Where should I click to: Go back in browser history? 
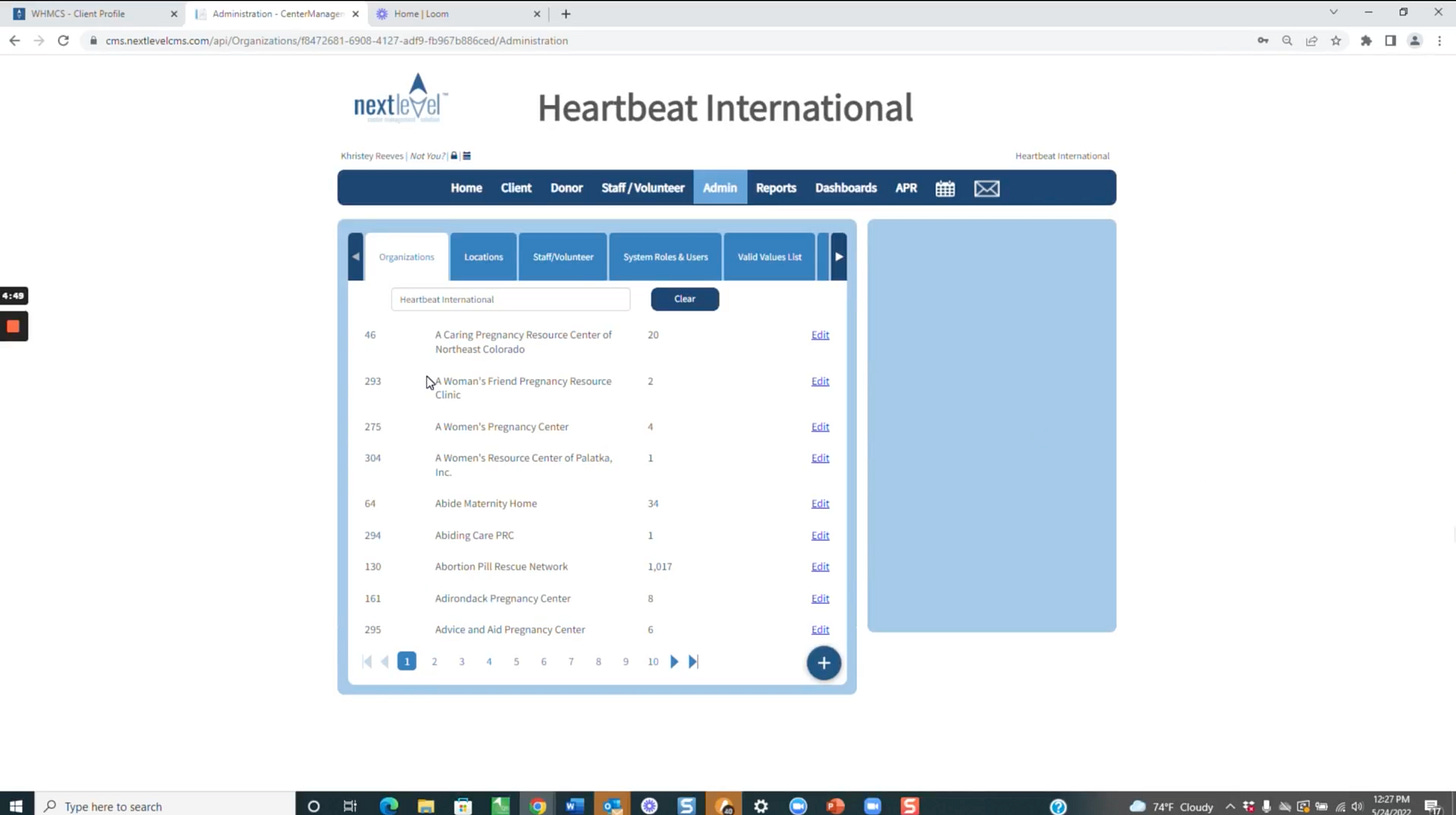pos(14,41)
